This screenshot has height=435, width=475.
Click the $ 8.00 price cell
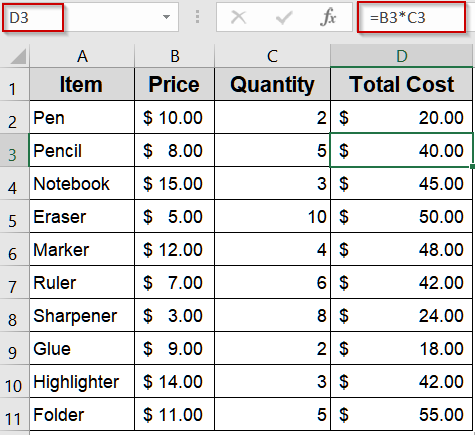[175, 150]
